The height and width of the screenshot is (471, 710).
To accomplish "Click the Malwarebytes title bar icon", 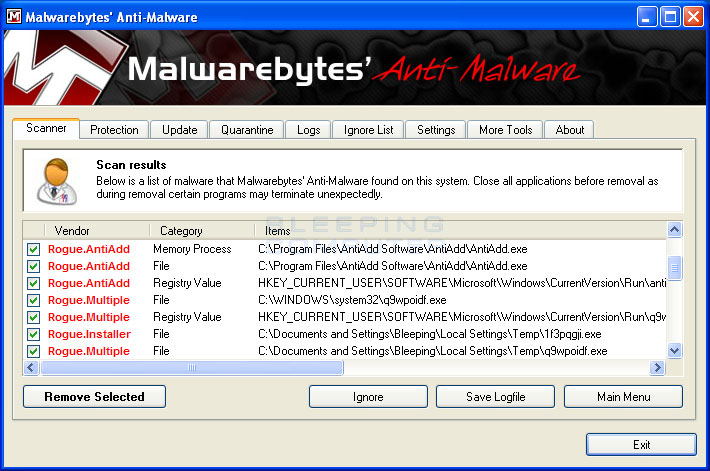I will pyautogui.click(x=14, y=17).
